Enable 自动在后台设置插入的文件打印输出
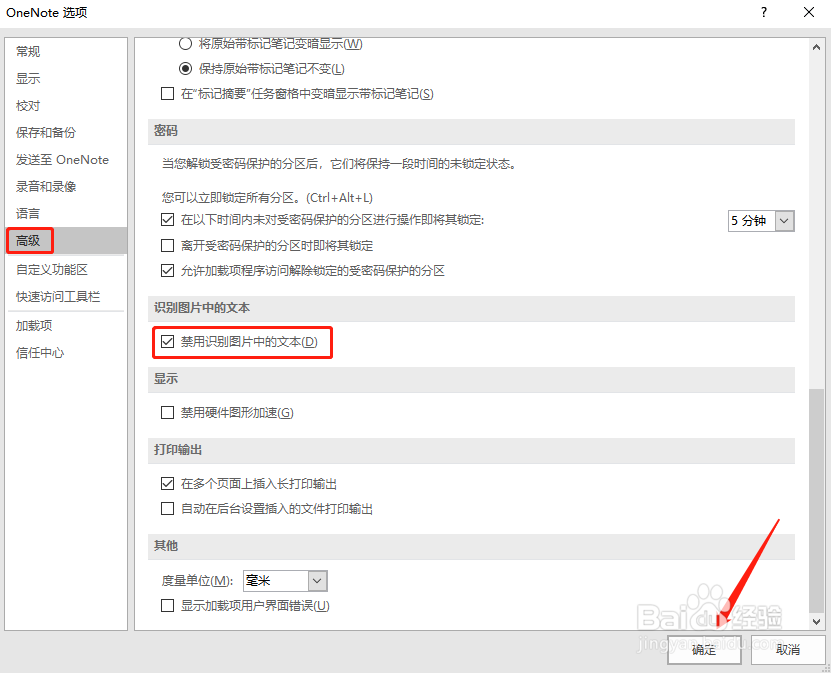This screenshot has width=831, height=673. click(167, 509)
